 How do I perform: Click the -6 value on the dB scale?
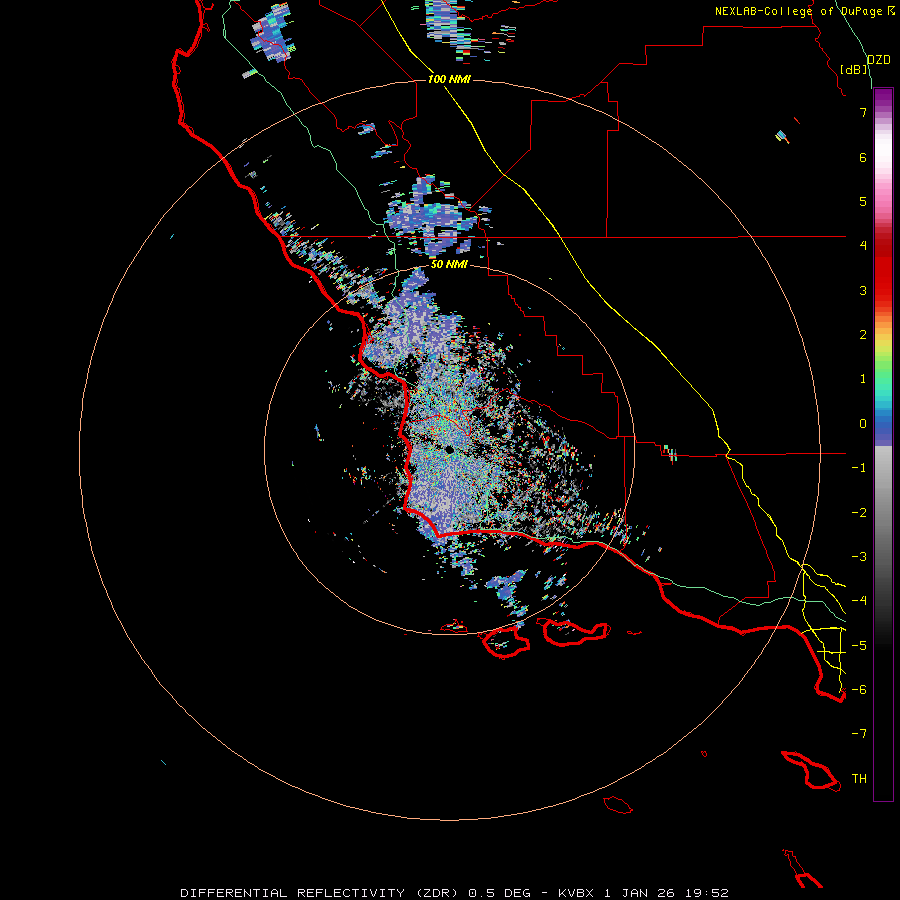(859, 690)
